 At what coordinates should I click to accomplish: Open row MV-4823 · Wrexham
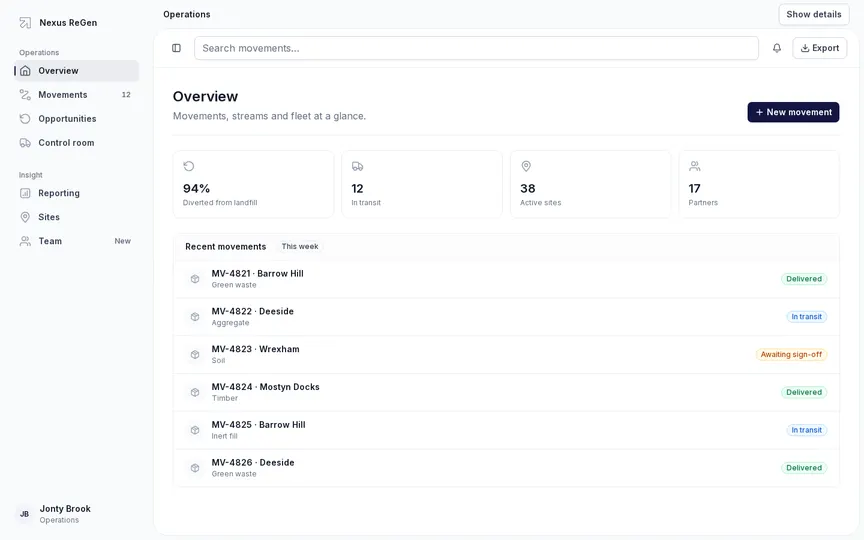[x=506, y=354]
